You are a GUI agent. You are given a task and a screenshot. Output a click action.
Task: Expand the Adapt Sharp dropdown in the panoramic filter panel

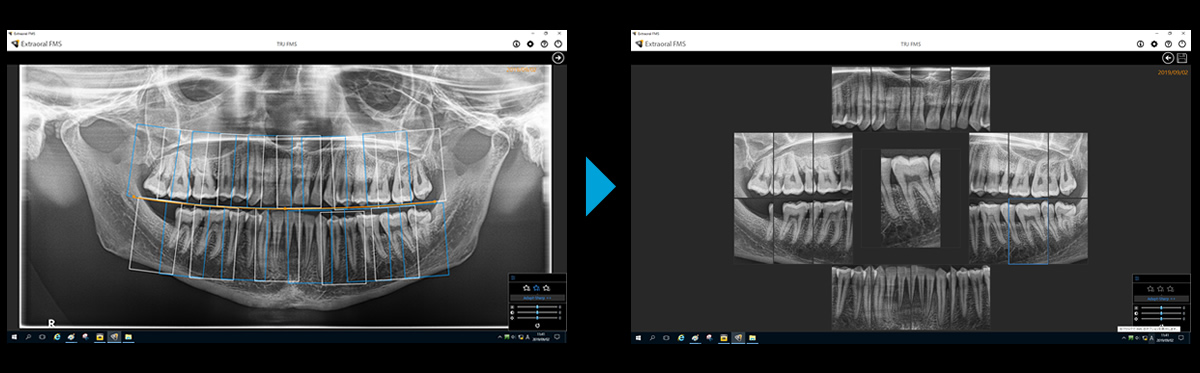537,298
